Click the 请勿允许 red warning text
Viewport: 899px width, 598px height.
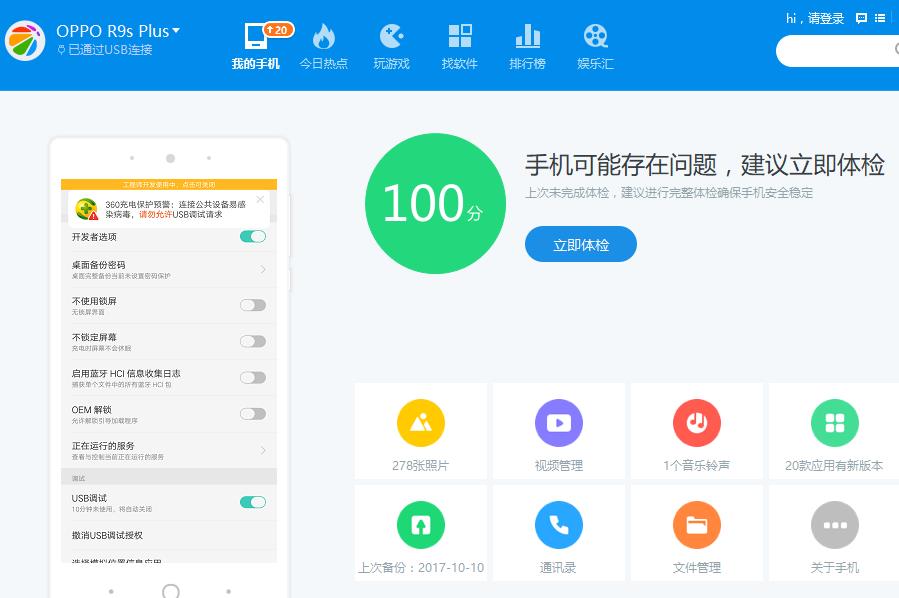[155, 214]
